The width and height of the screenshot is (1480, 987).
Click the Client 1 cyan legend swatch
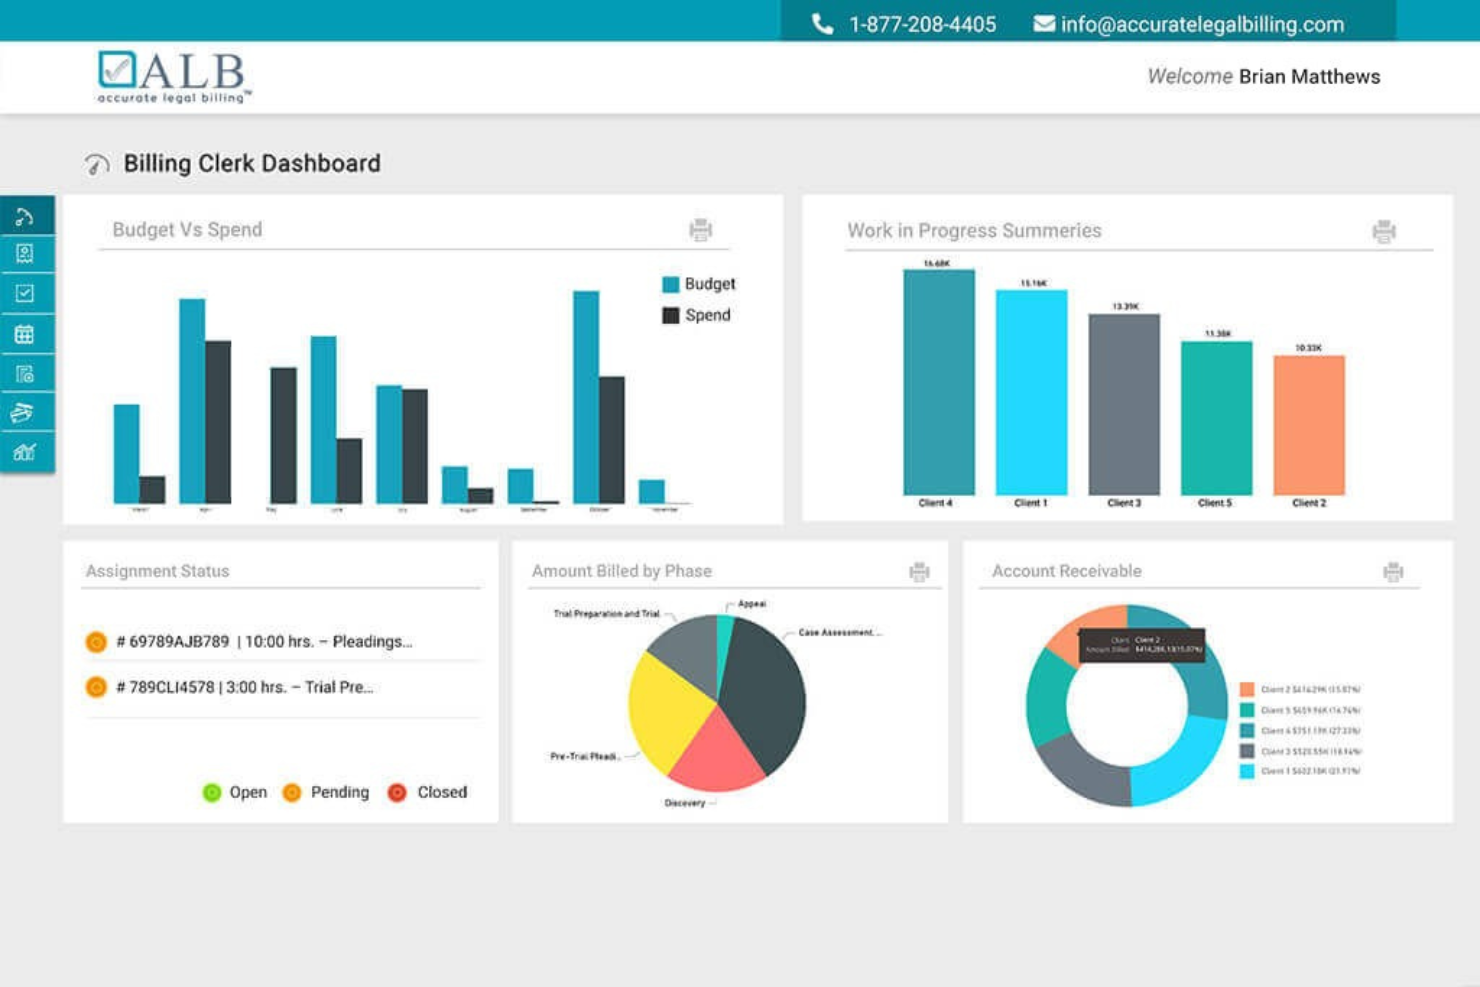point(1247,771)
